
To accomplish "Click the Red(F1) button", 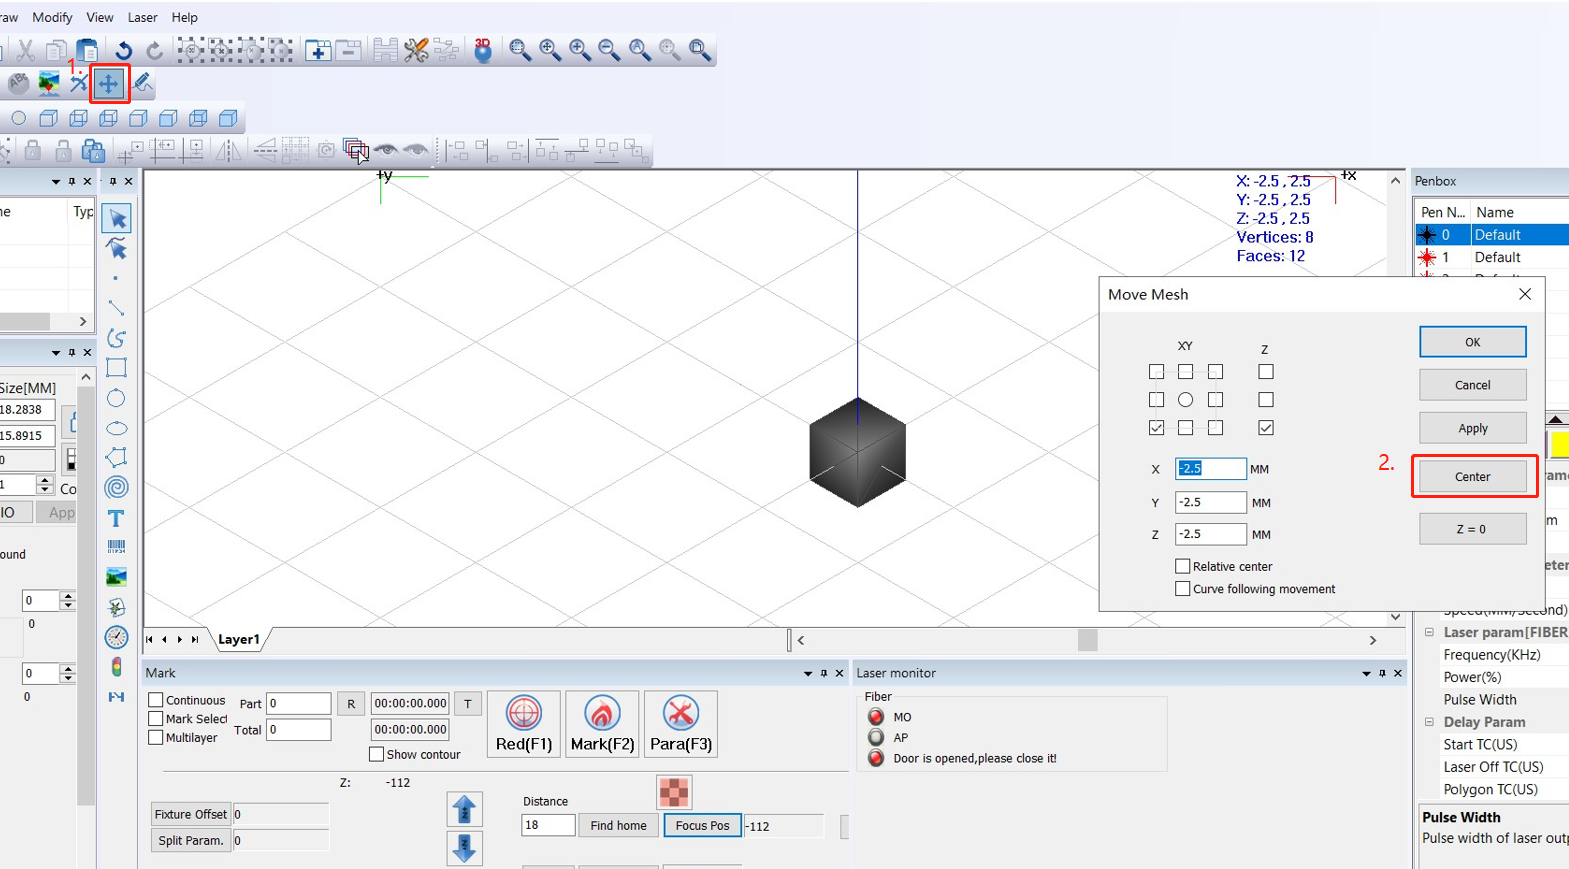I will pos(524,724).
